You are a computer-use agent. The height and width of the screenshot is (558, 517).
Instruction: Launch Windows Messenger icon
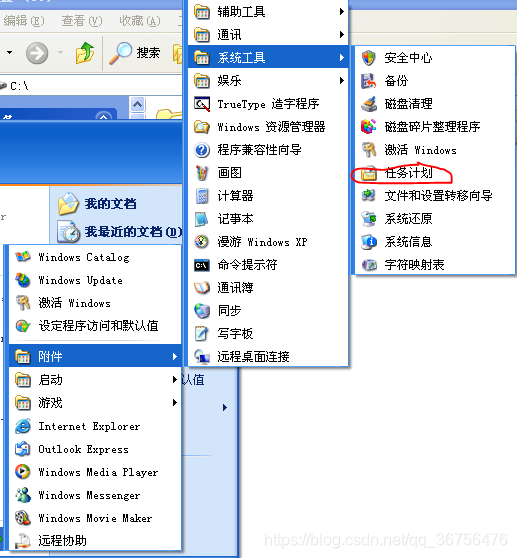[x=23, y=495]
